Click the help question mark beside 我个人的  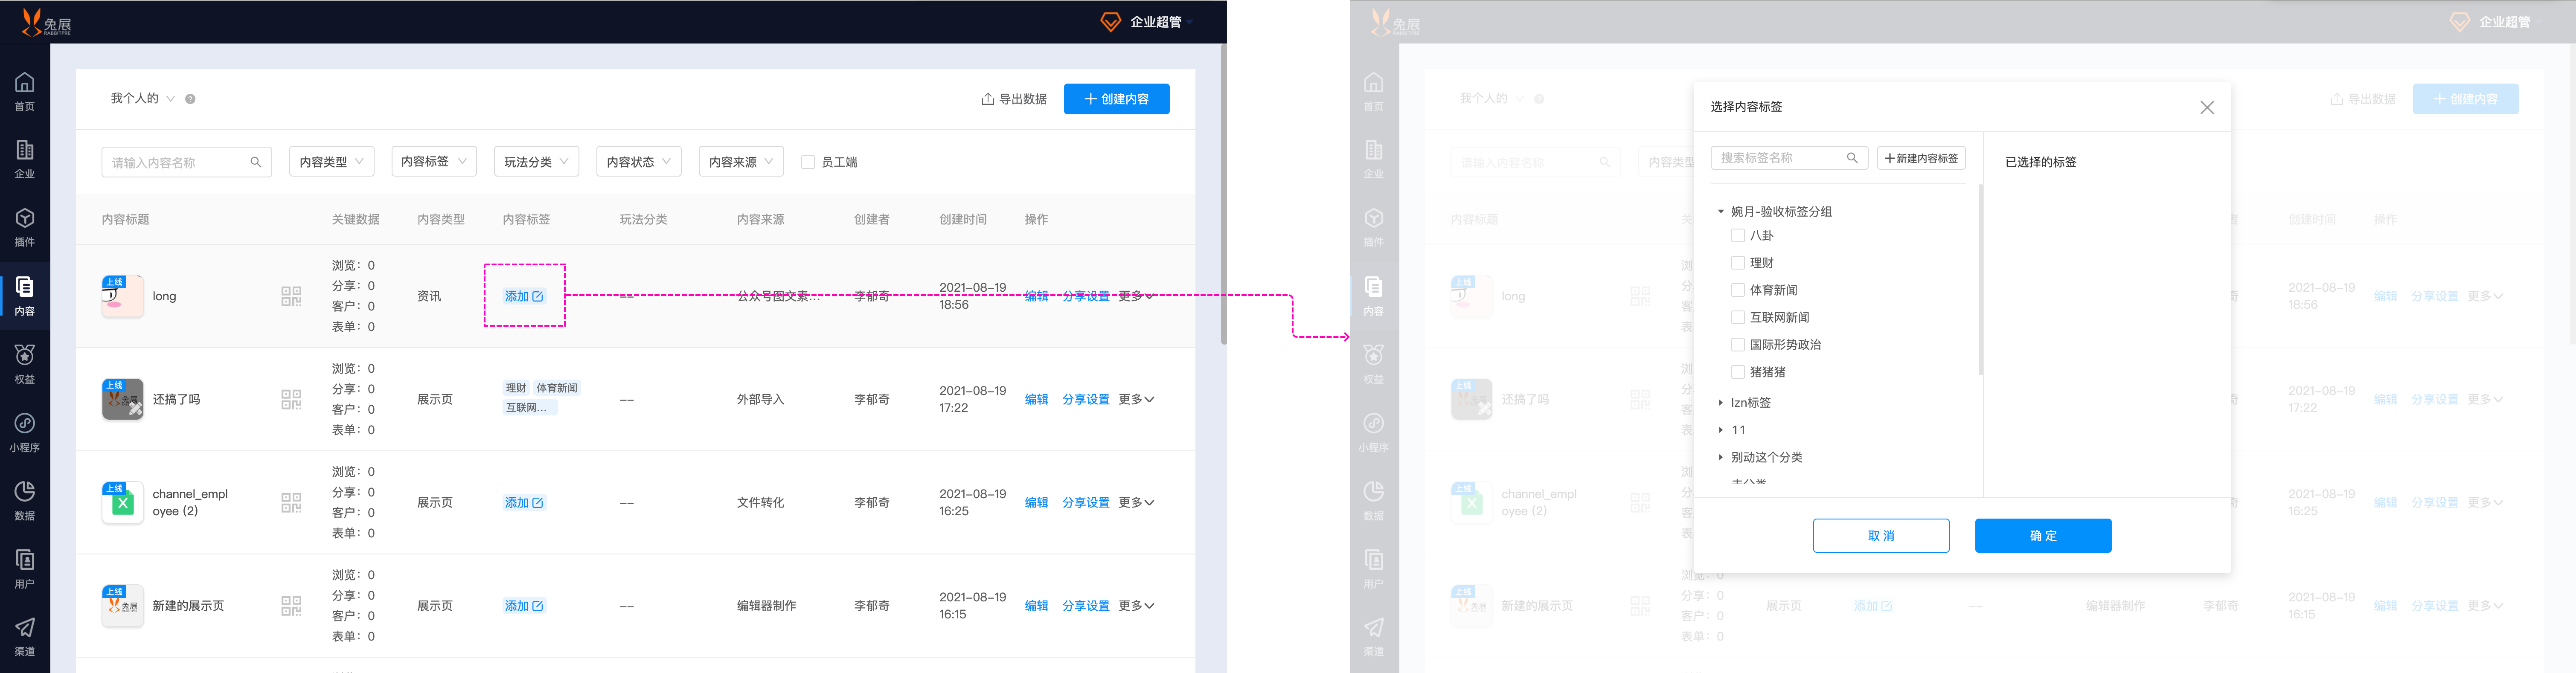click(190, 99)
